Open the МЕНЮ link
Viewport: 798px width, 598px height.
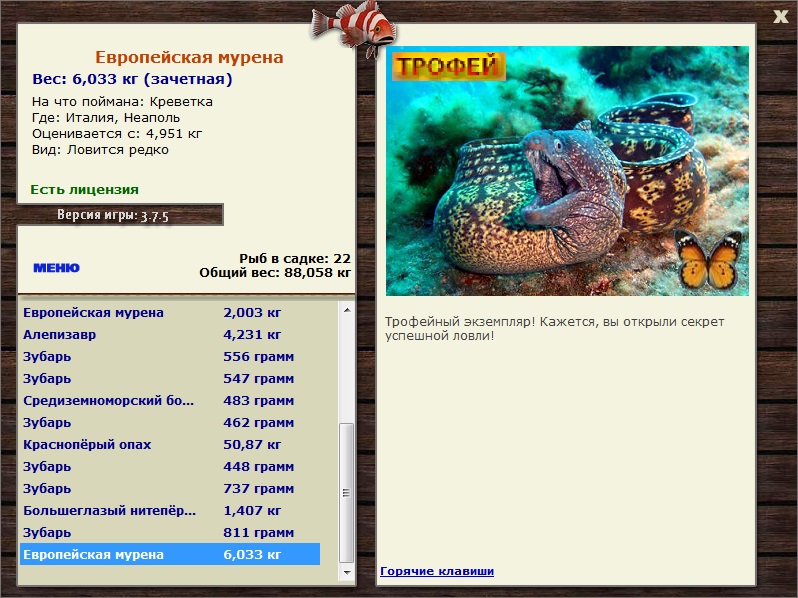click(x=56, y=268)
